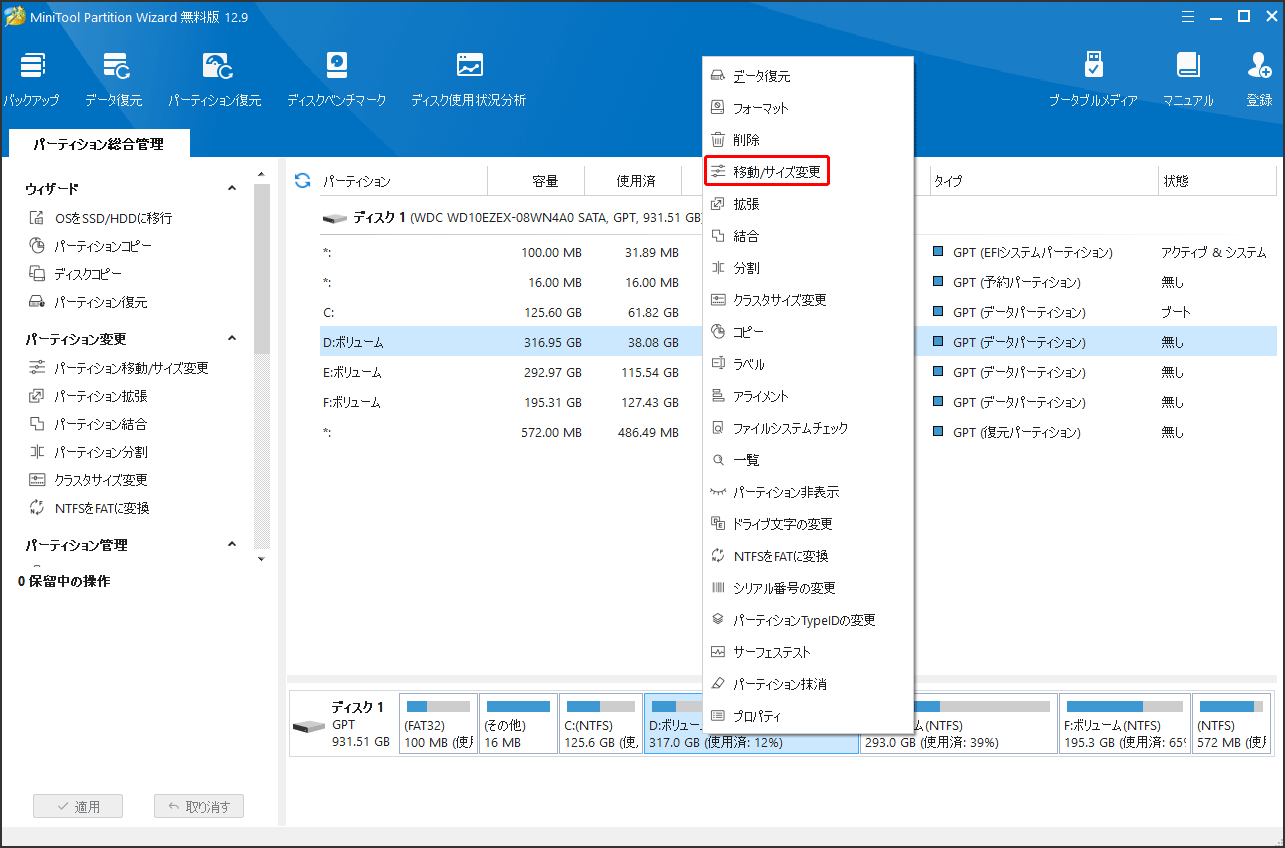Select フォーマット in context menu
Viewport: 1285px width, 848px height.
pos(808,108)
